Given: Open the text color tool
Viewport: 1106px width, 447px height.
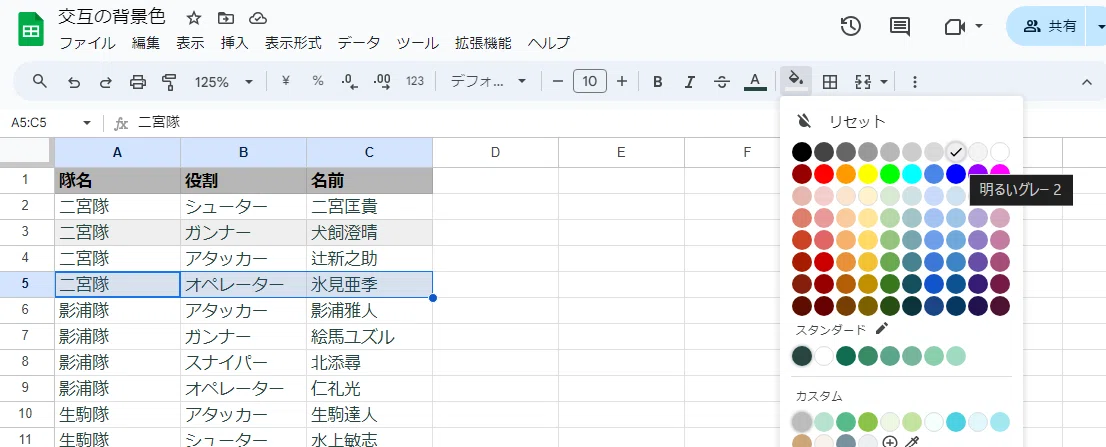Looking at the screenshot, I should tap(755, 82).
